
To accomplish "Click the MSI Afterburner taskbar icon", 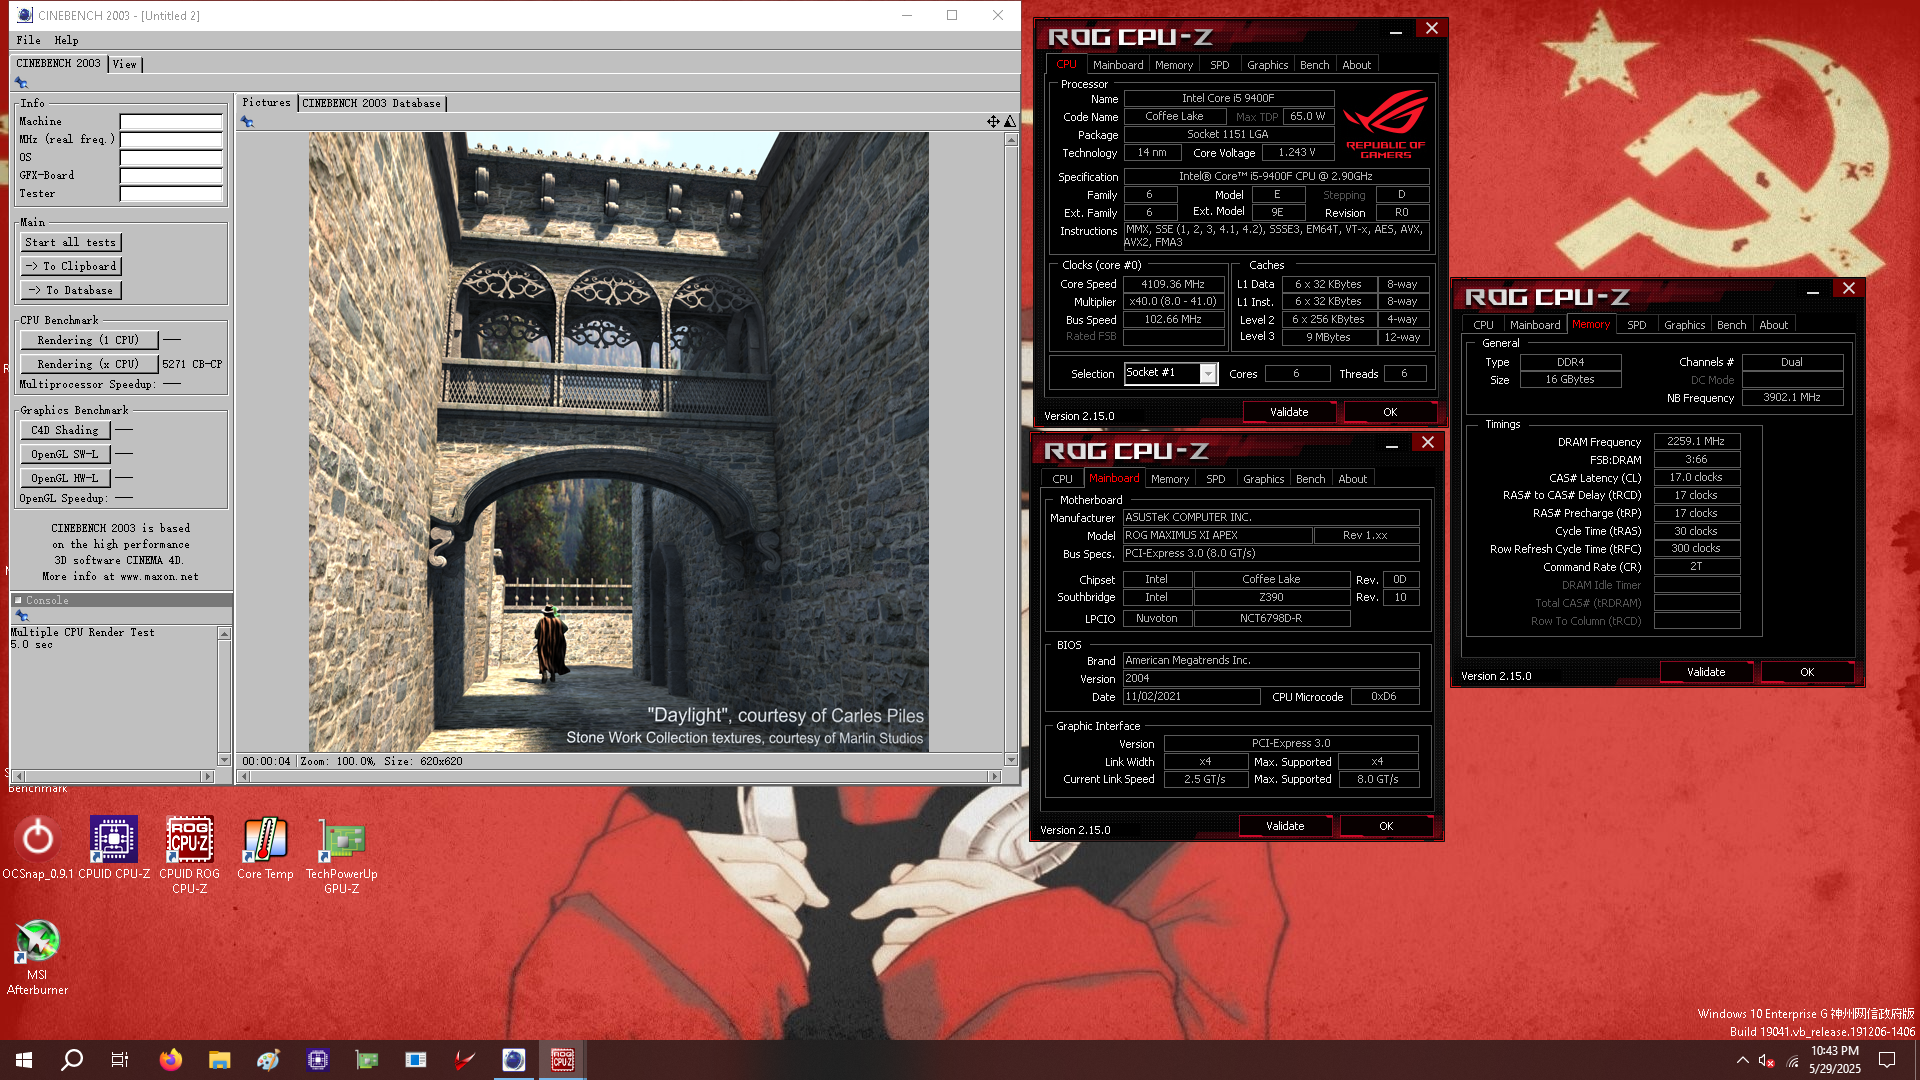I will [465, 1060].
